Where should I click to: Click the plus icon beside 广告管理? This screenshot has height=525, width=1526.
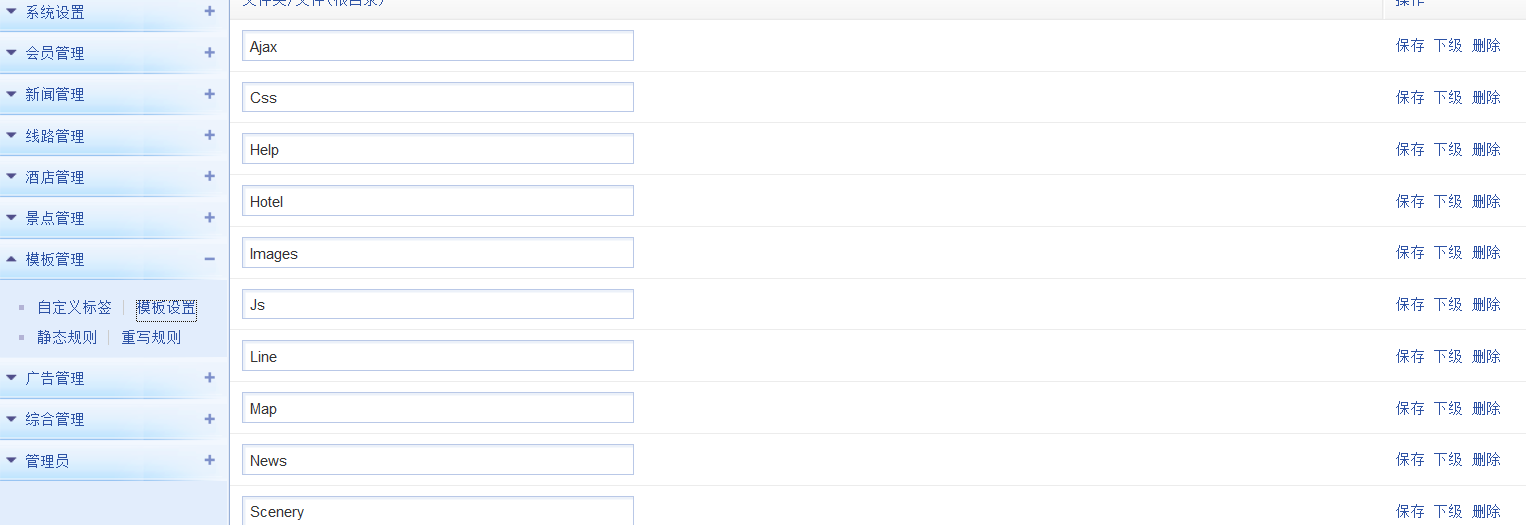(209, 378)
